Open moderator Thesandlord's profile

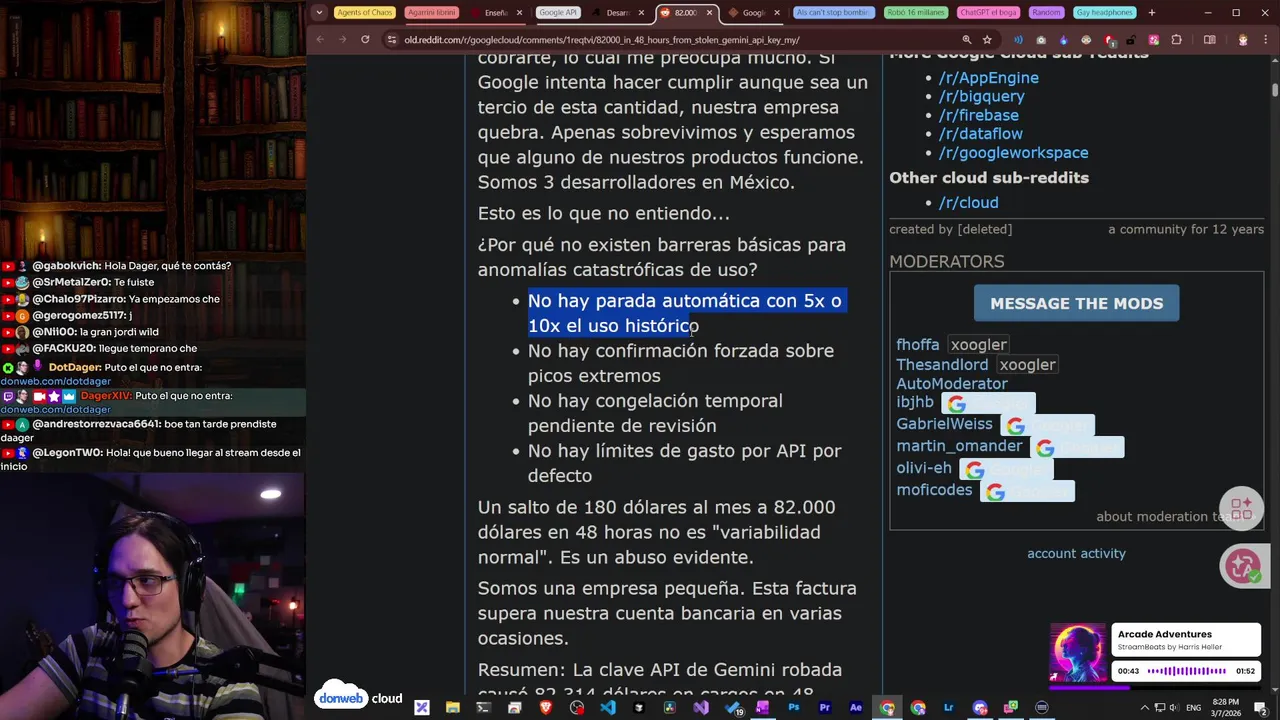tap(942, 365)
